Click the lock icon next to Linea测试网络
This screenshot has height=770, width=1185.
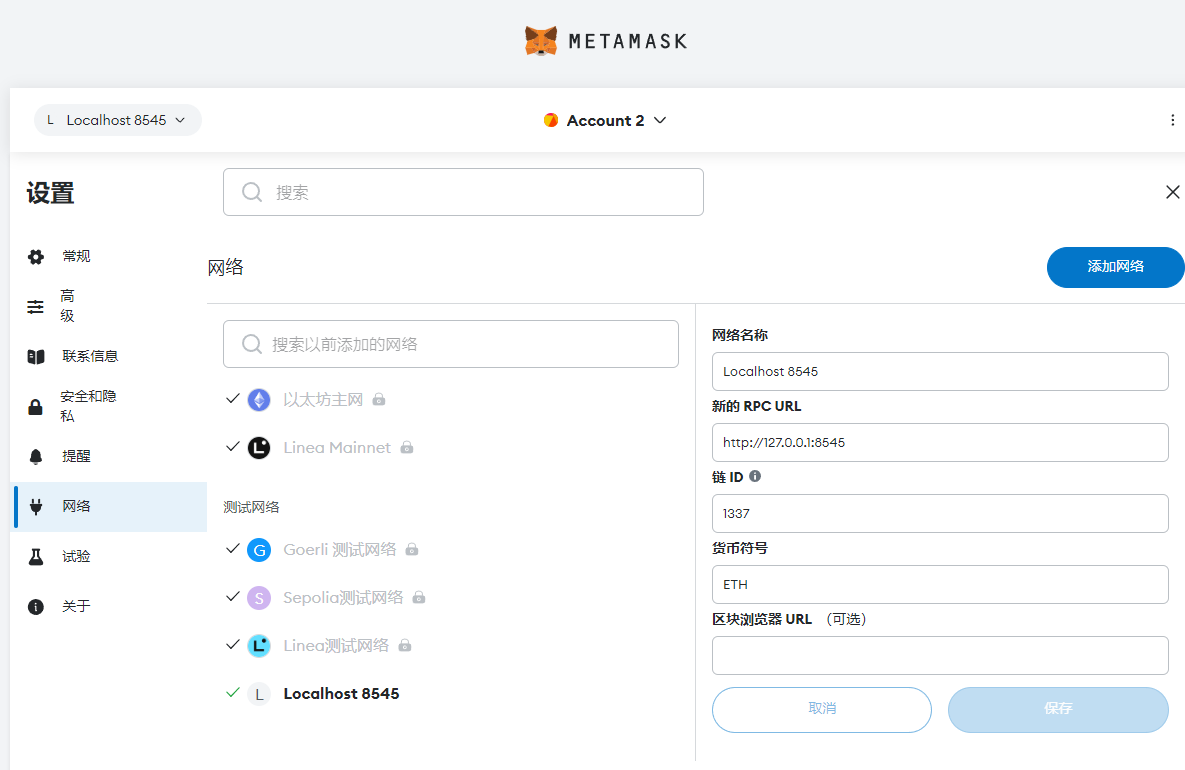click(x=405, y=645)
